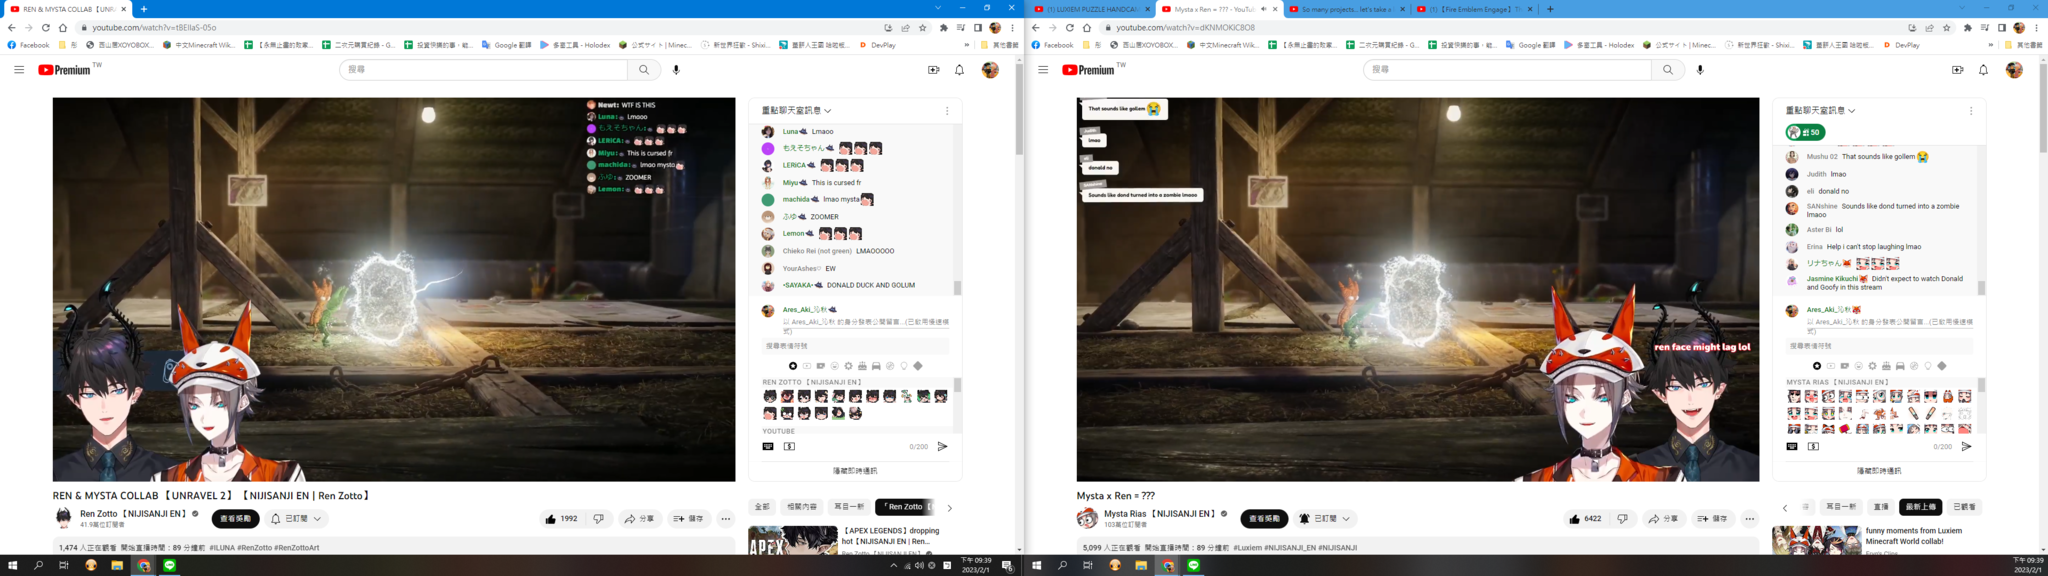Start voice search in left YouTube window
The image size is (2048, 576).
676,70
